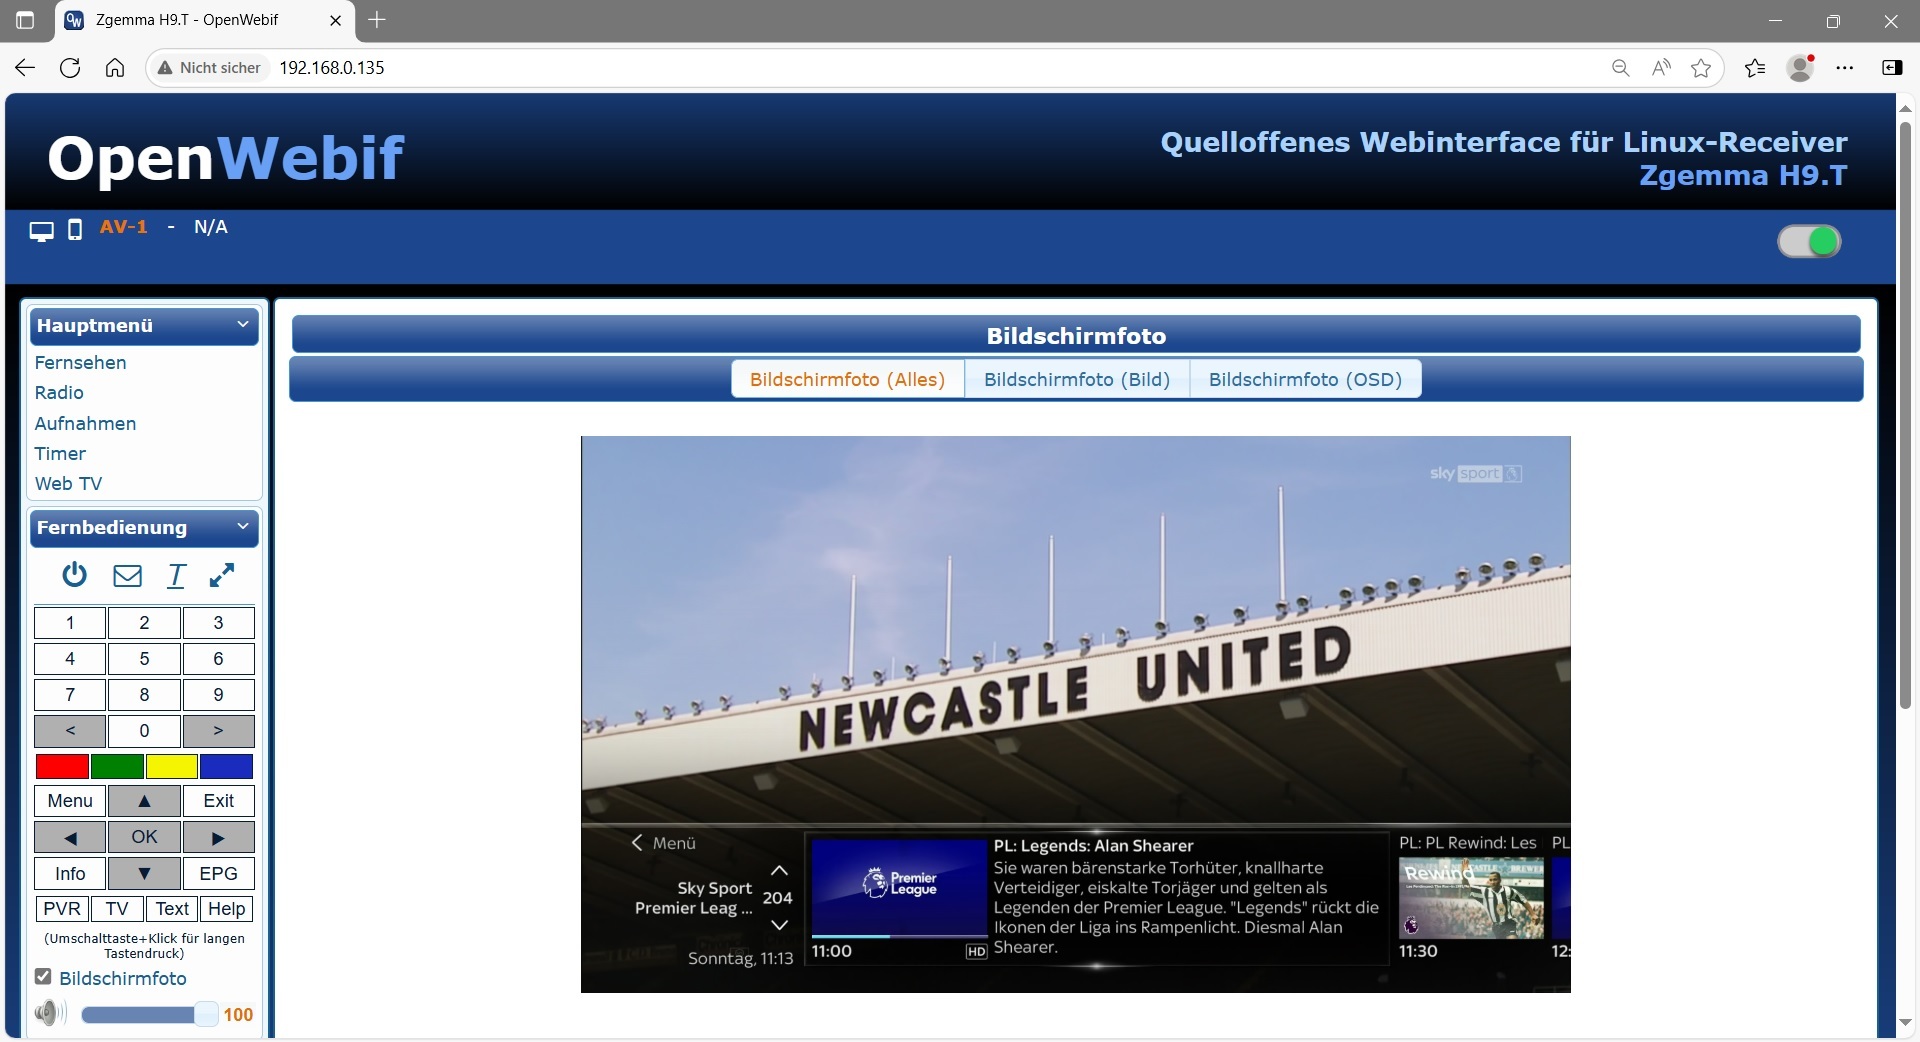The height and width of the screenshot is (1042, 1920).
Task: Open the Timer menu entry
Action: [x=60, y=454]
